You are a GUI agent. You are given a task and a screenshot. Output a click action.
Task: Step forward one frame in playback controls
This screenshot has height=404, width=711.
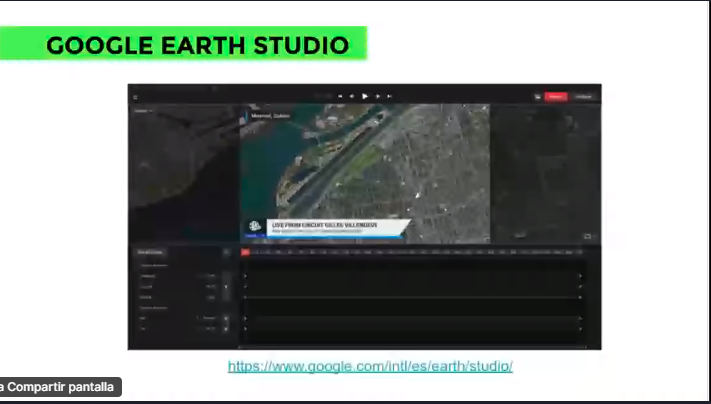pyautogui.click(x=378, y=96)
